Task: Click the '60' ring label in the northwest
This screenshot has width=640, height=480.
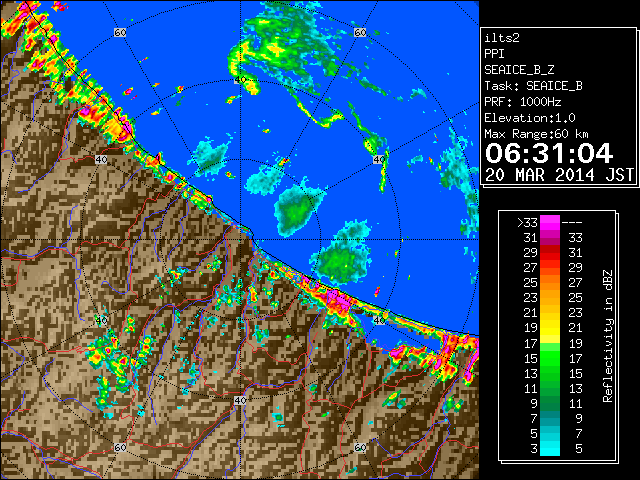Action: 120,32
